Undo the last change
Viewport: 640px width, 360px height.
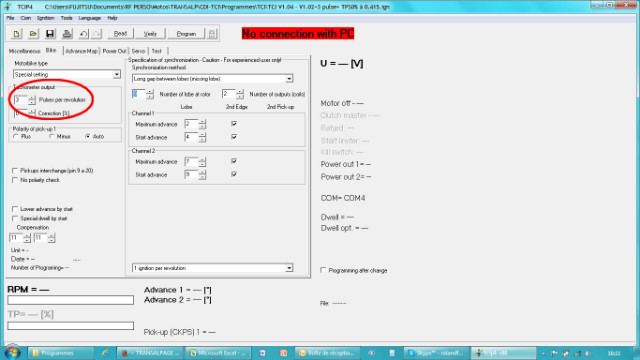point(83,34)
